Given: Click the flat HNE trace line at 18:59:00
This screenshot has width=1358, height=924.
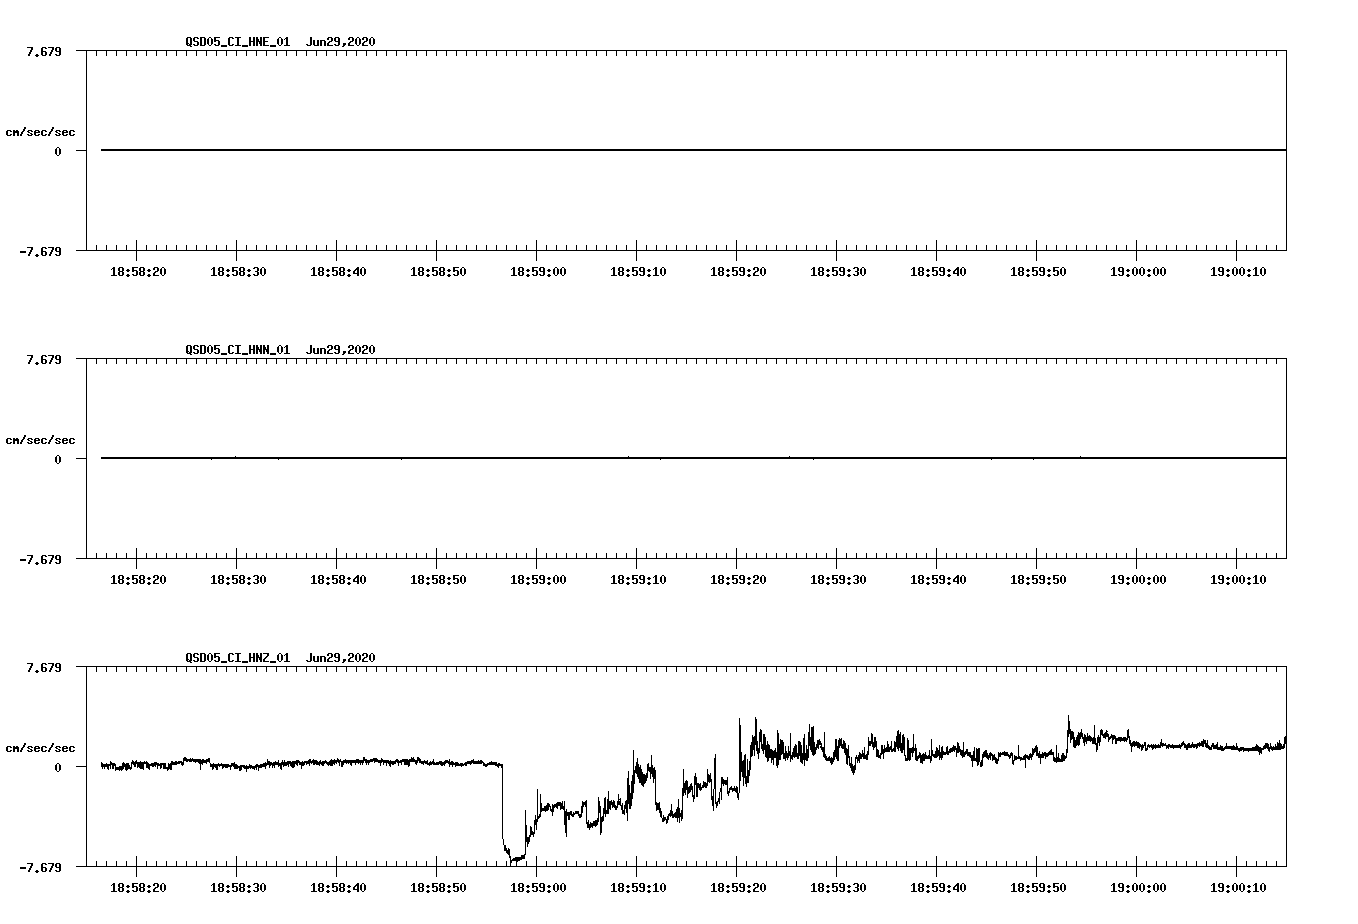Looking at the screenshot, I should click(537, 150).
